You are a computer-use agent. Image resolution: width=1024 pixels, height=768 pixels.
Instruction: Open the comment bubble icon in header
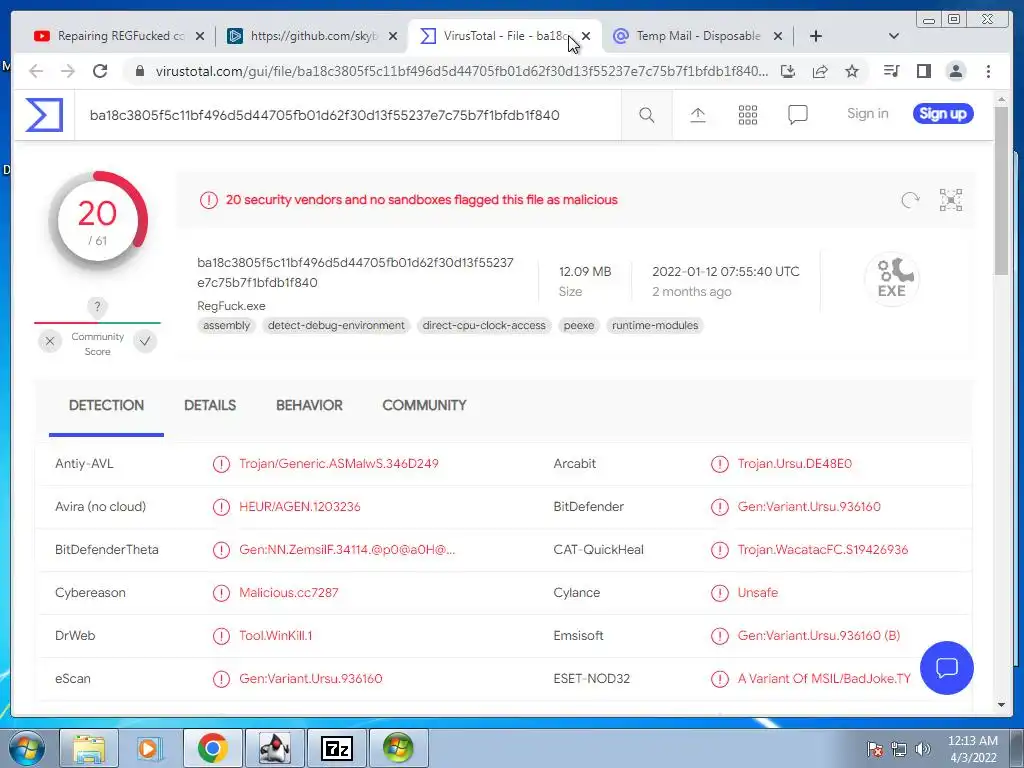pyautogui.click(x=797, y=115)
